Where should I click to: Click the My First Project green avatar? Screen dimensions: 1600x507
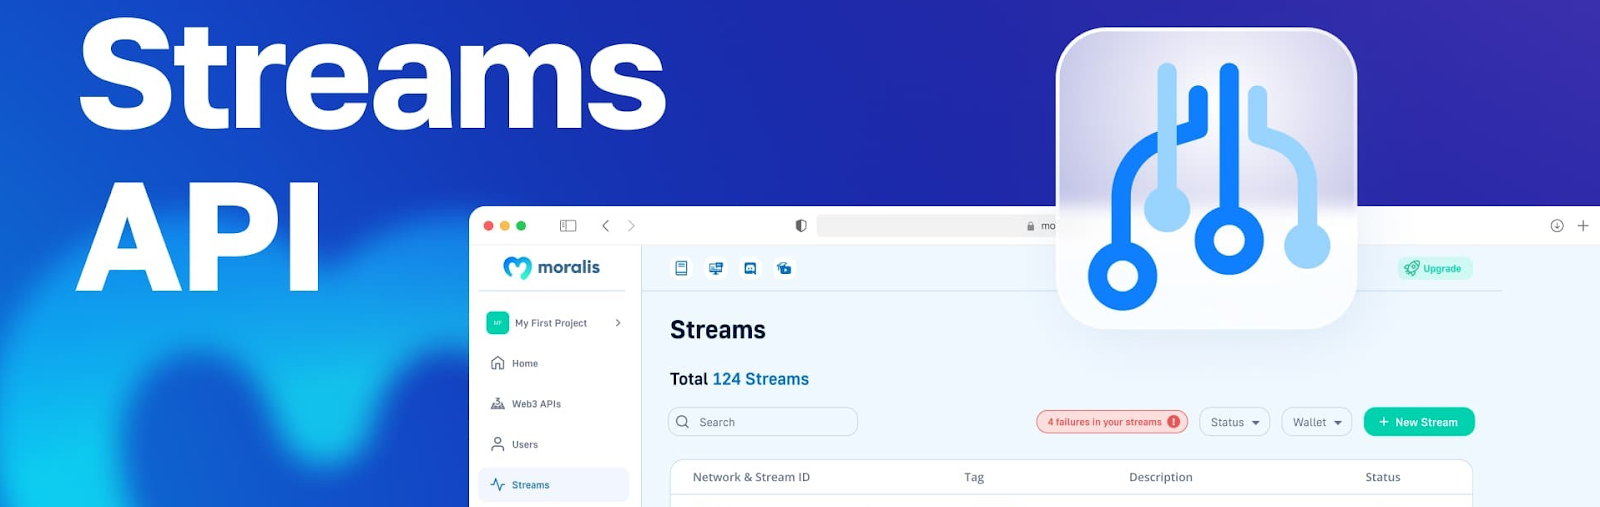[497, 323]
